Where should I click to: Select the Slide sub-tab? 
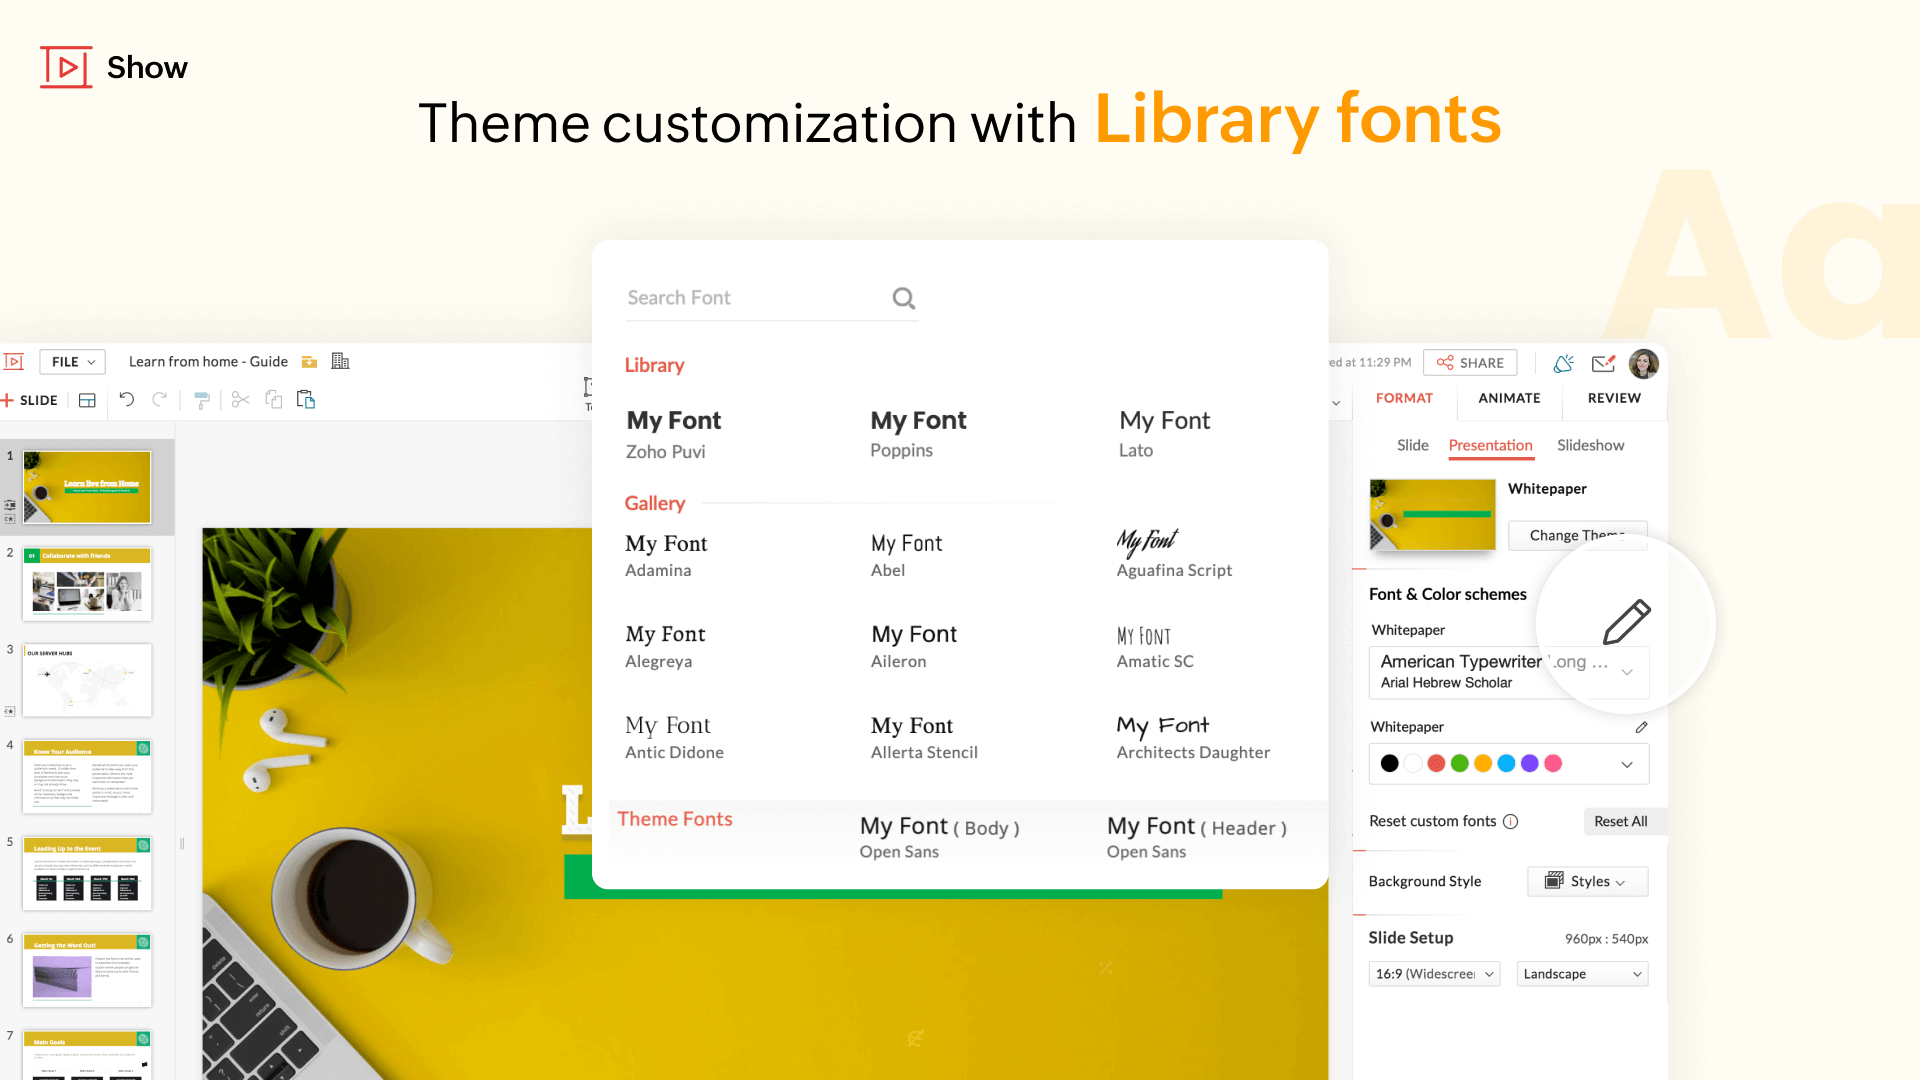(x=1412, y=445)
